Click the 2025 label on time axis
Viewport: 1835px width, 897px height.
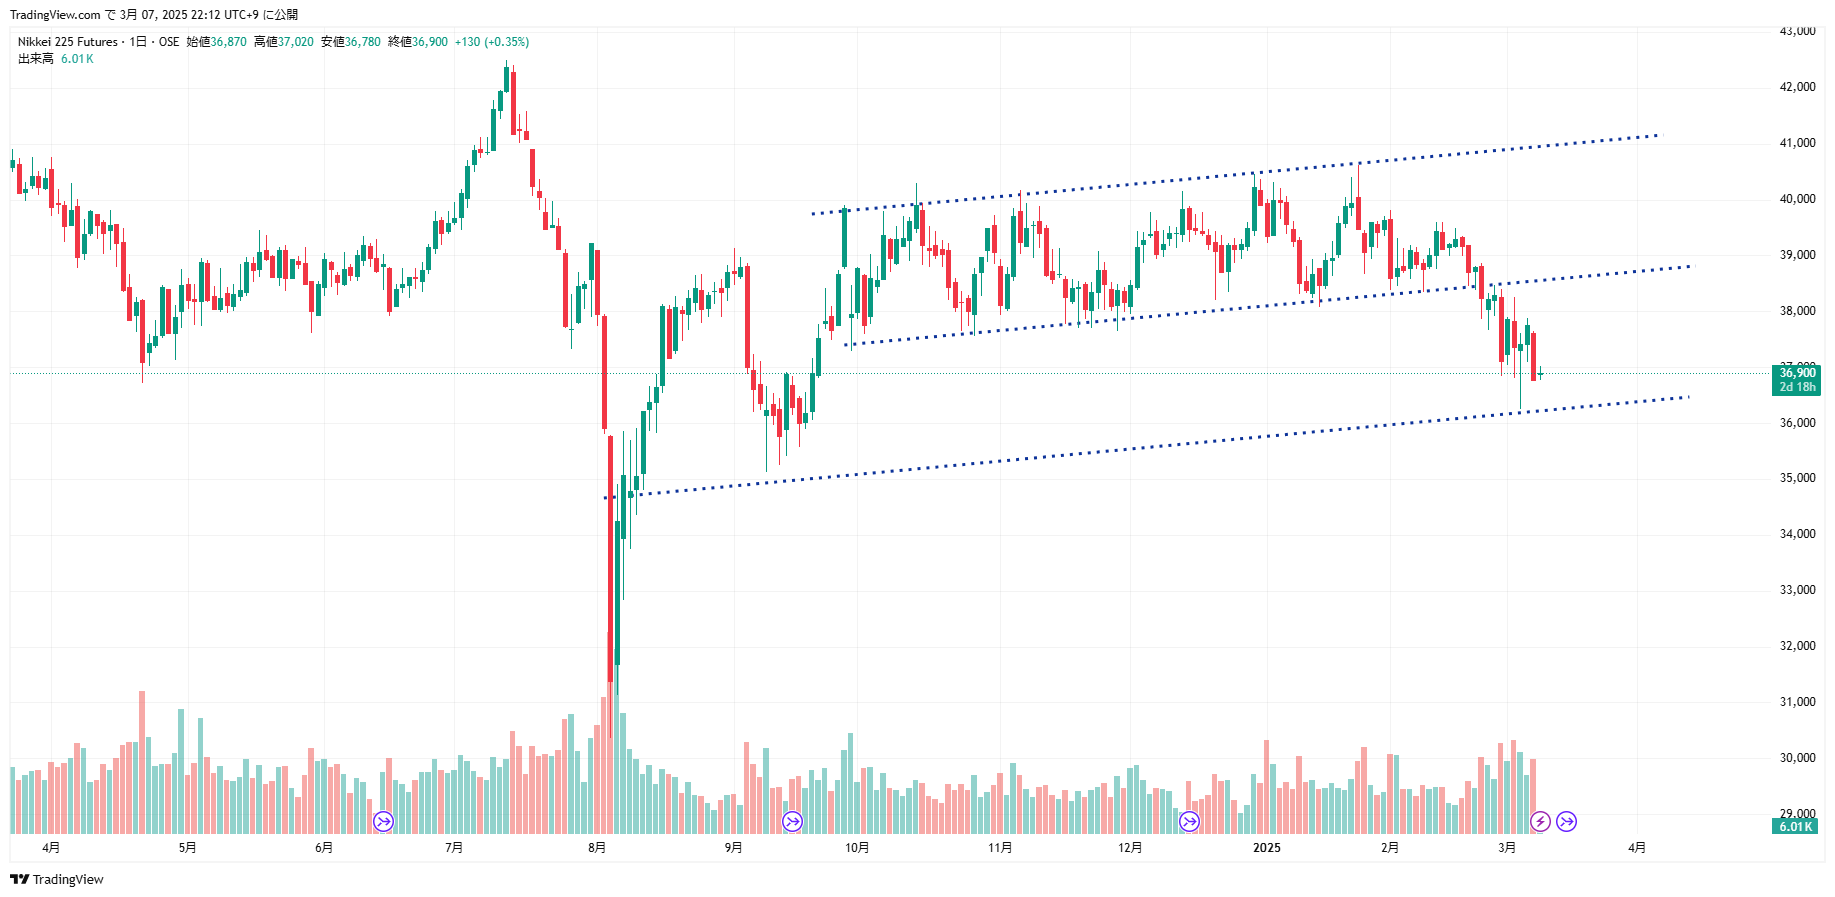click(x=1266, y=848)
